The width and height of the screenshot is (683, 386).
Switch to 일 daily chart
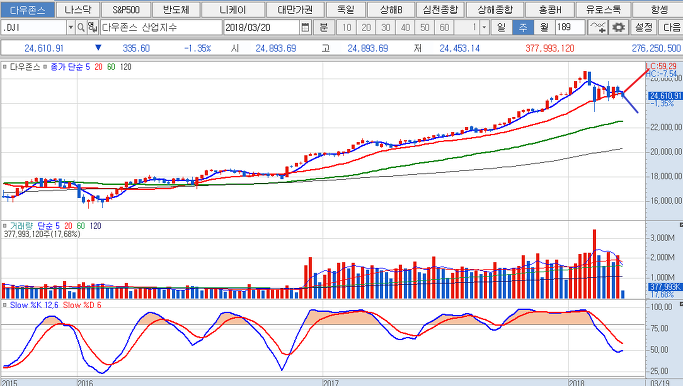pyautogui.click(x=501, y=27)
